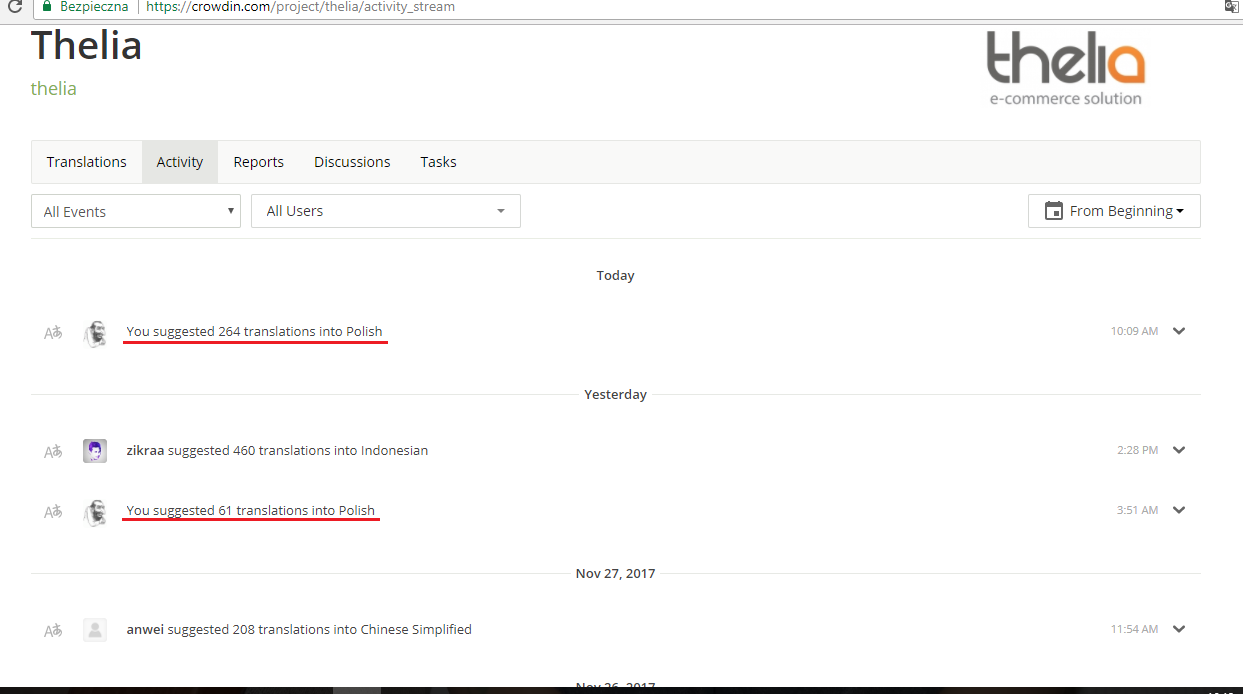Click the Nov 27, 2017 date heading
The width and height of the screenshot is (1243, 694).
coord(616,573)
